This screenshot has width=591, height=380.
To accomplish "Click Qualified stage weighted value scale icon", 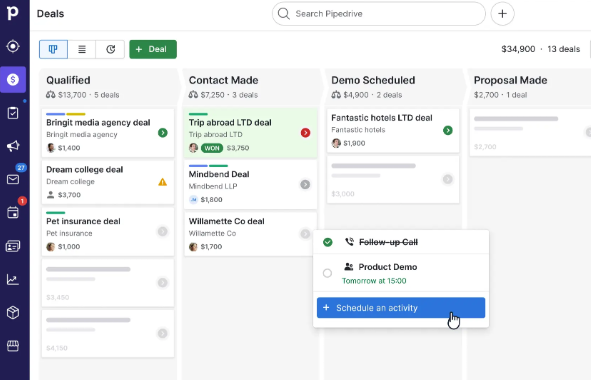I will pyautogui.click(x=51, y=95).
